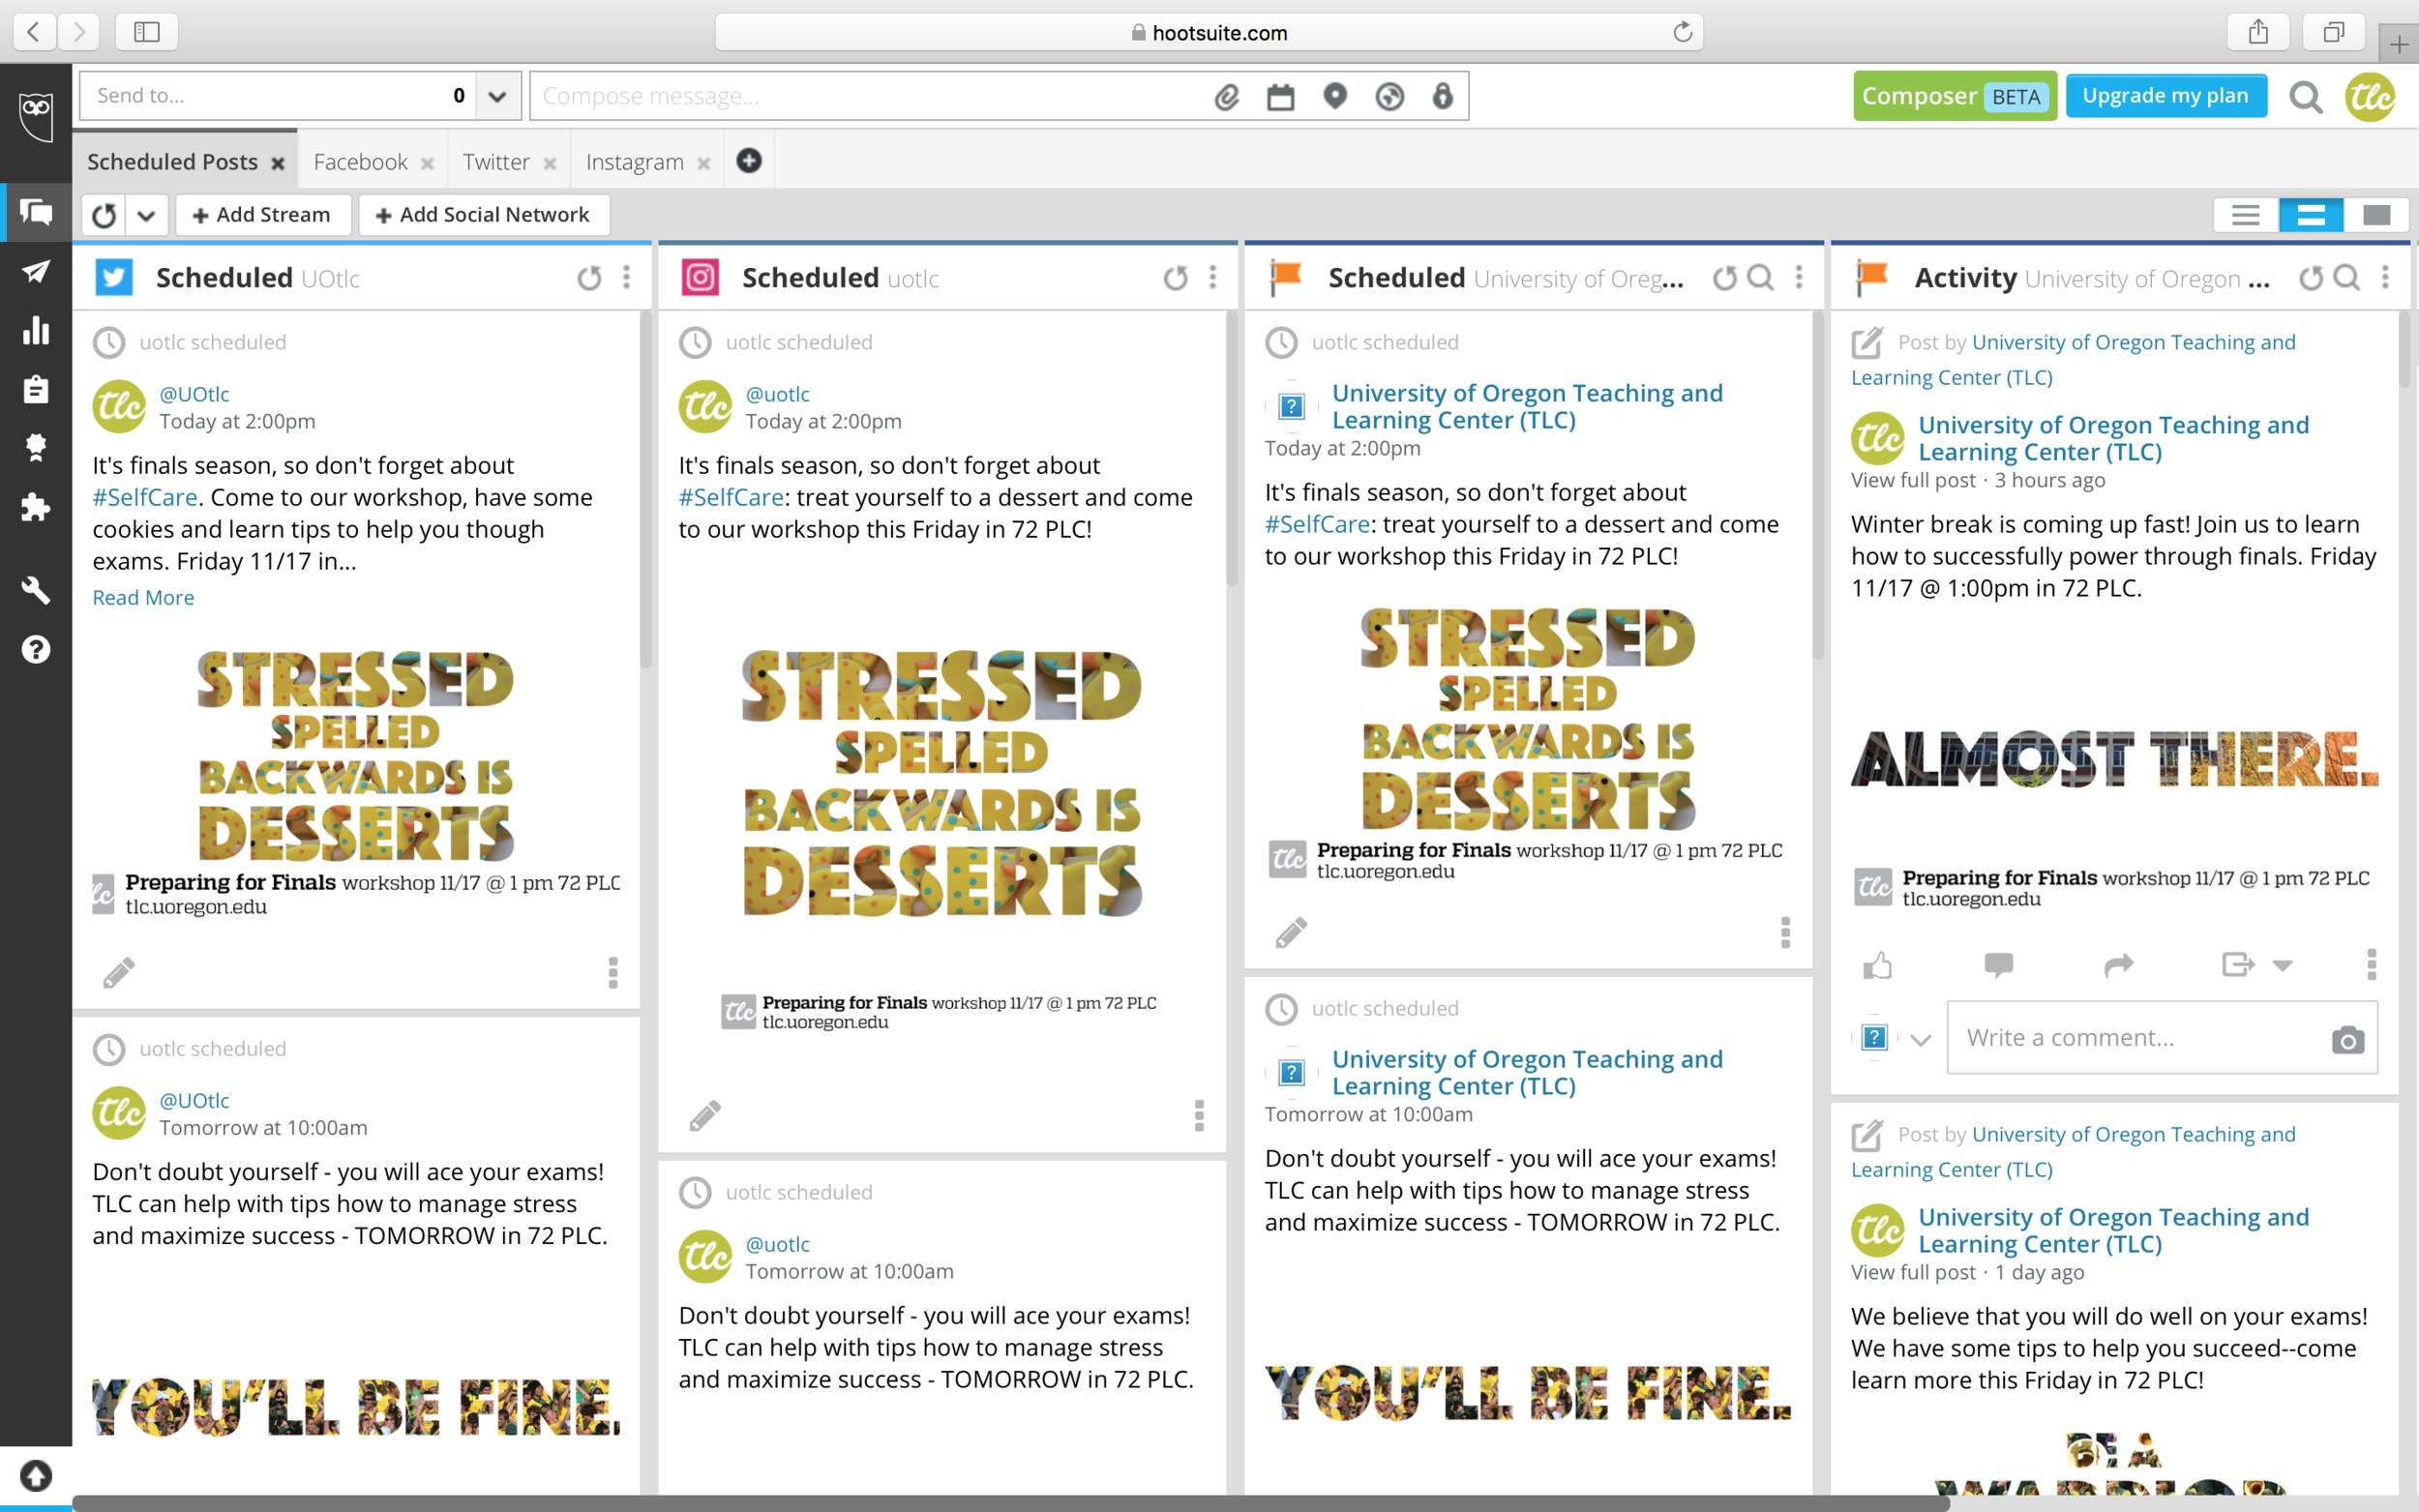
Task: Expand the Send to profile dropdown arrow
Action: pos(497,96)
